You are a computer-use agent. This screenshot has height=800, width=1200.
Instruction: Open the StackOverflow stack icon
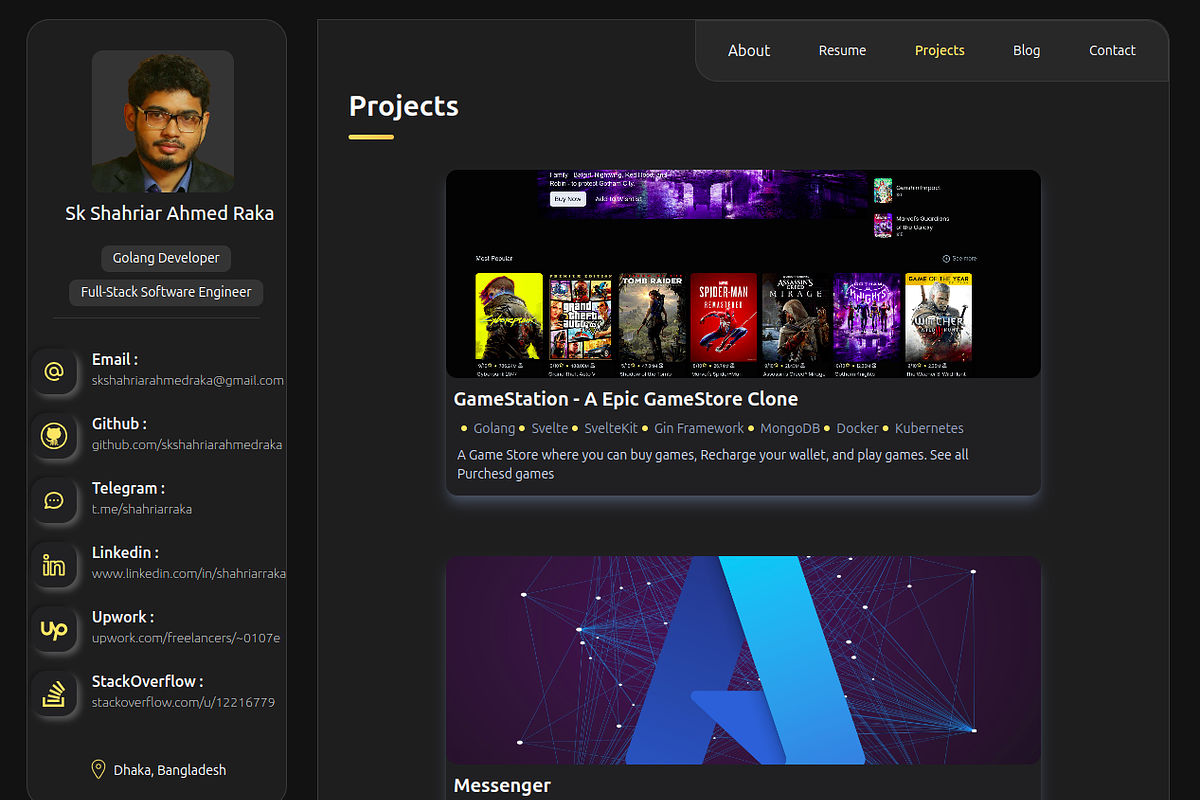click(x=54, y=694)
